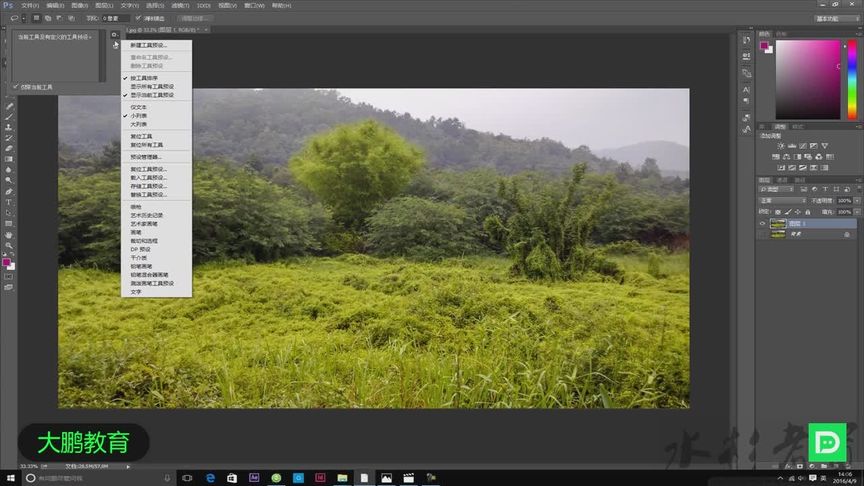
Task: Toggle lock position in Layers panel
Action: [x=798, y=212]
